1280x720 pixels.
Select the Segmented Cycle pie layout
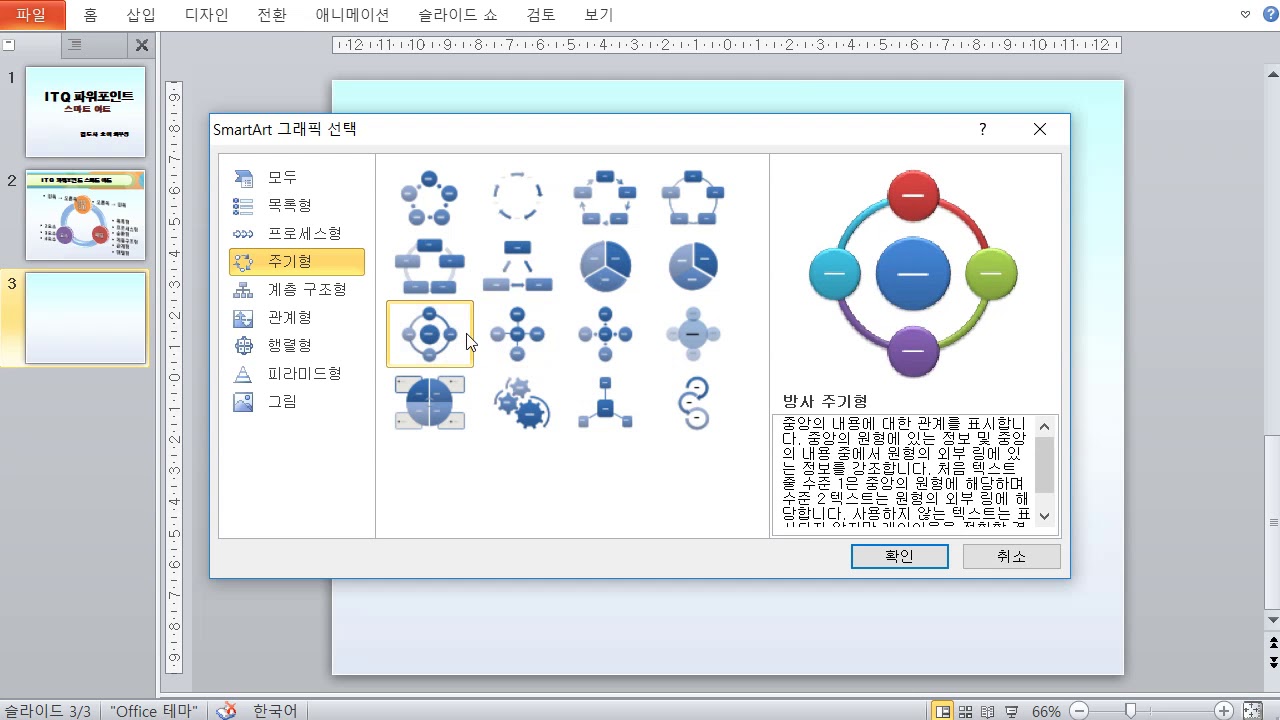605,265
